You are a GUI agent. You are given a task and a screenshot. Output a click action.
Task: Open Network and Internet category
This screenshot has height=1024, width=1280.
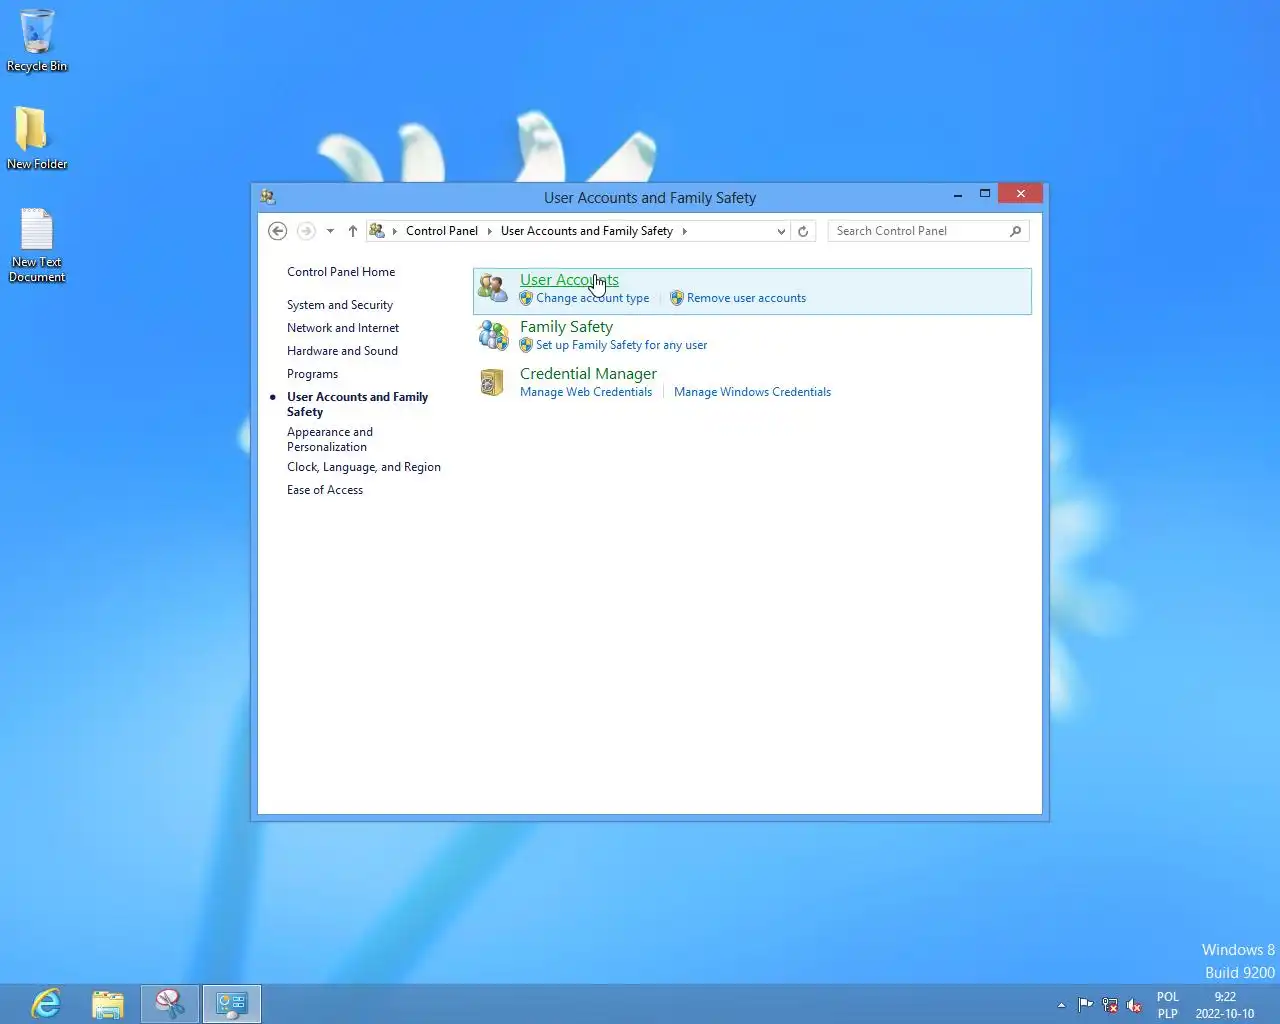(x=343, y=328)
